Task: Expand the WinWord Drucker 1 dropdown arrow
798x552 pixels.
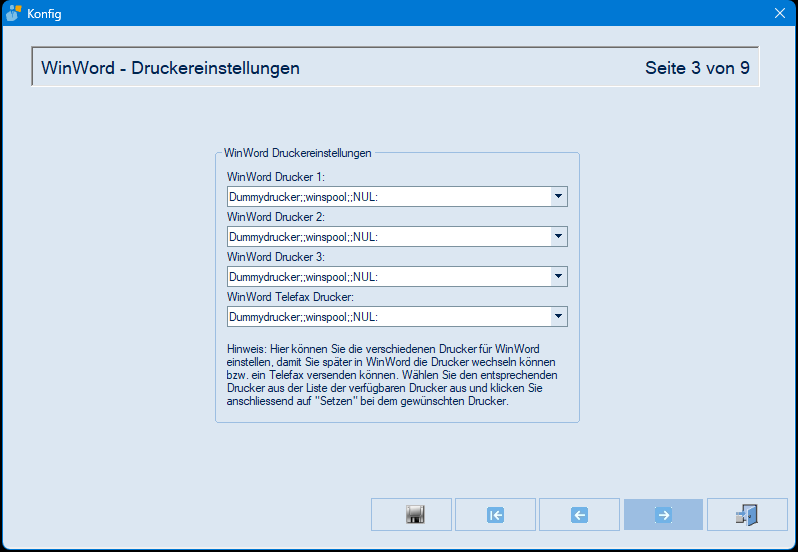Action: 558,196
